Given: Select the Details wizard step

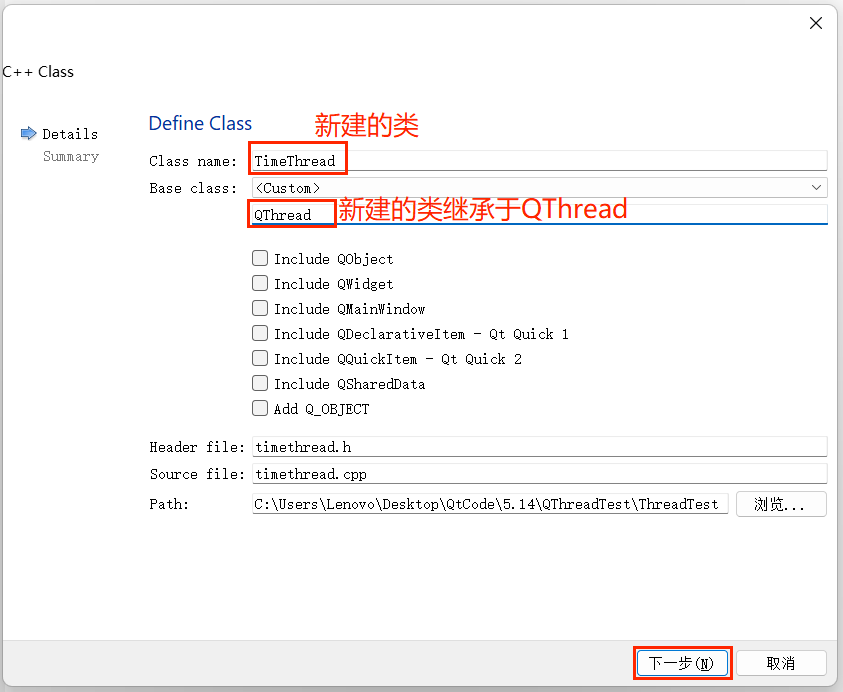Looking at the screenshot, I should (70, 134).
